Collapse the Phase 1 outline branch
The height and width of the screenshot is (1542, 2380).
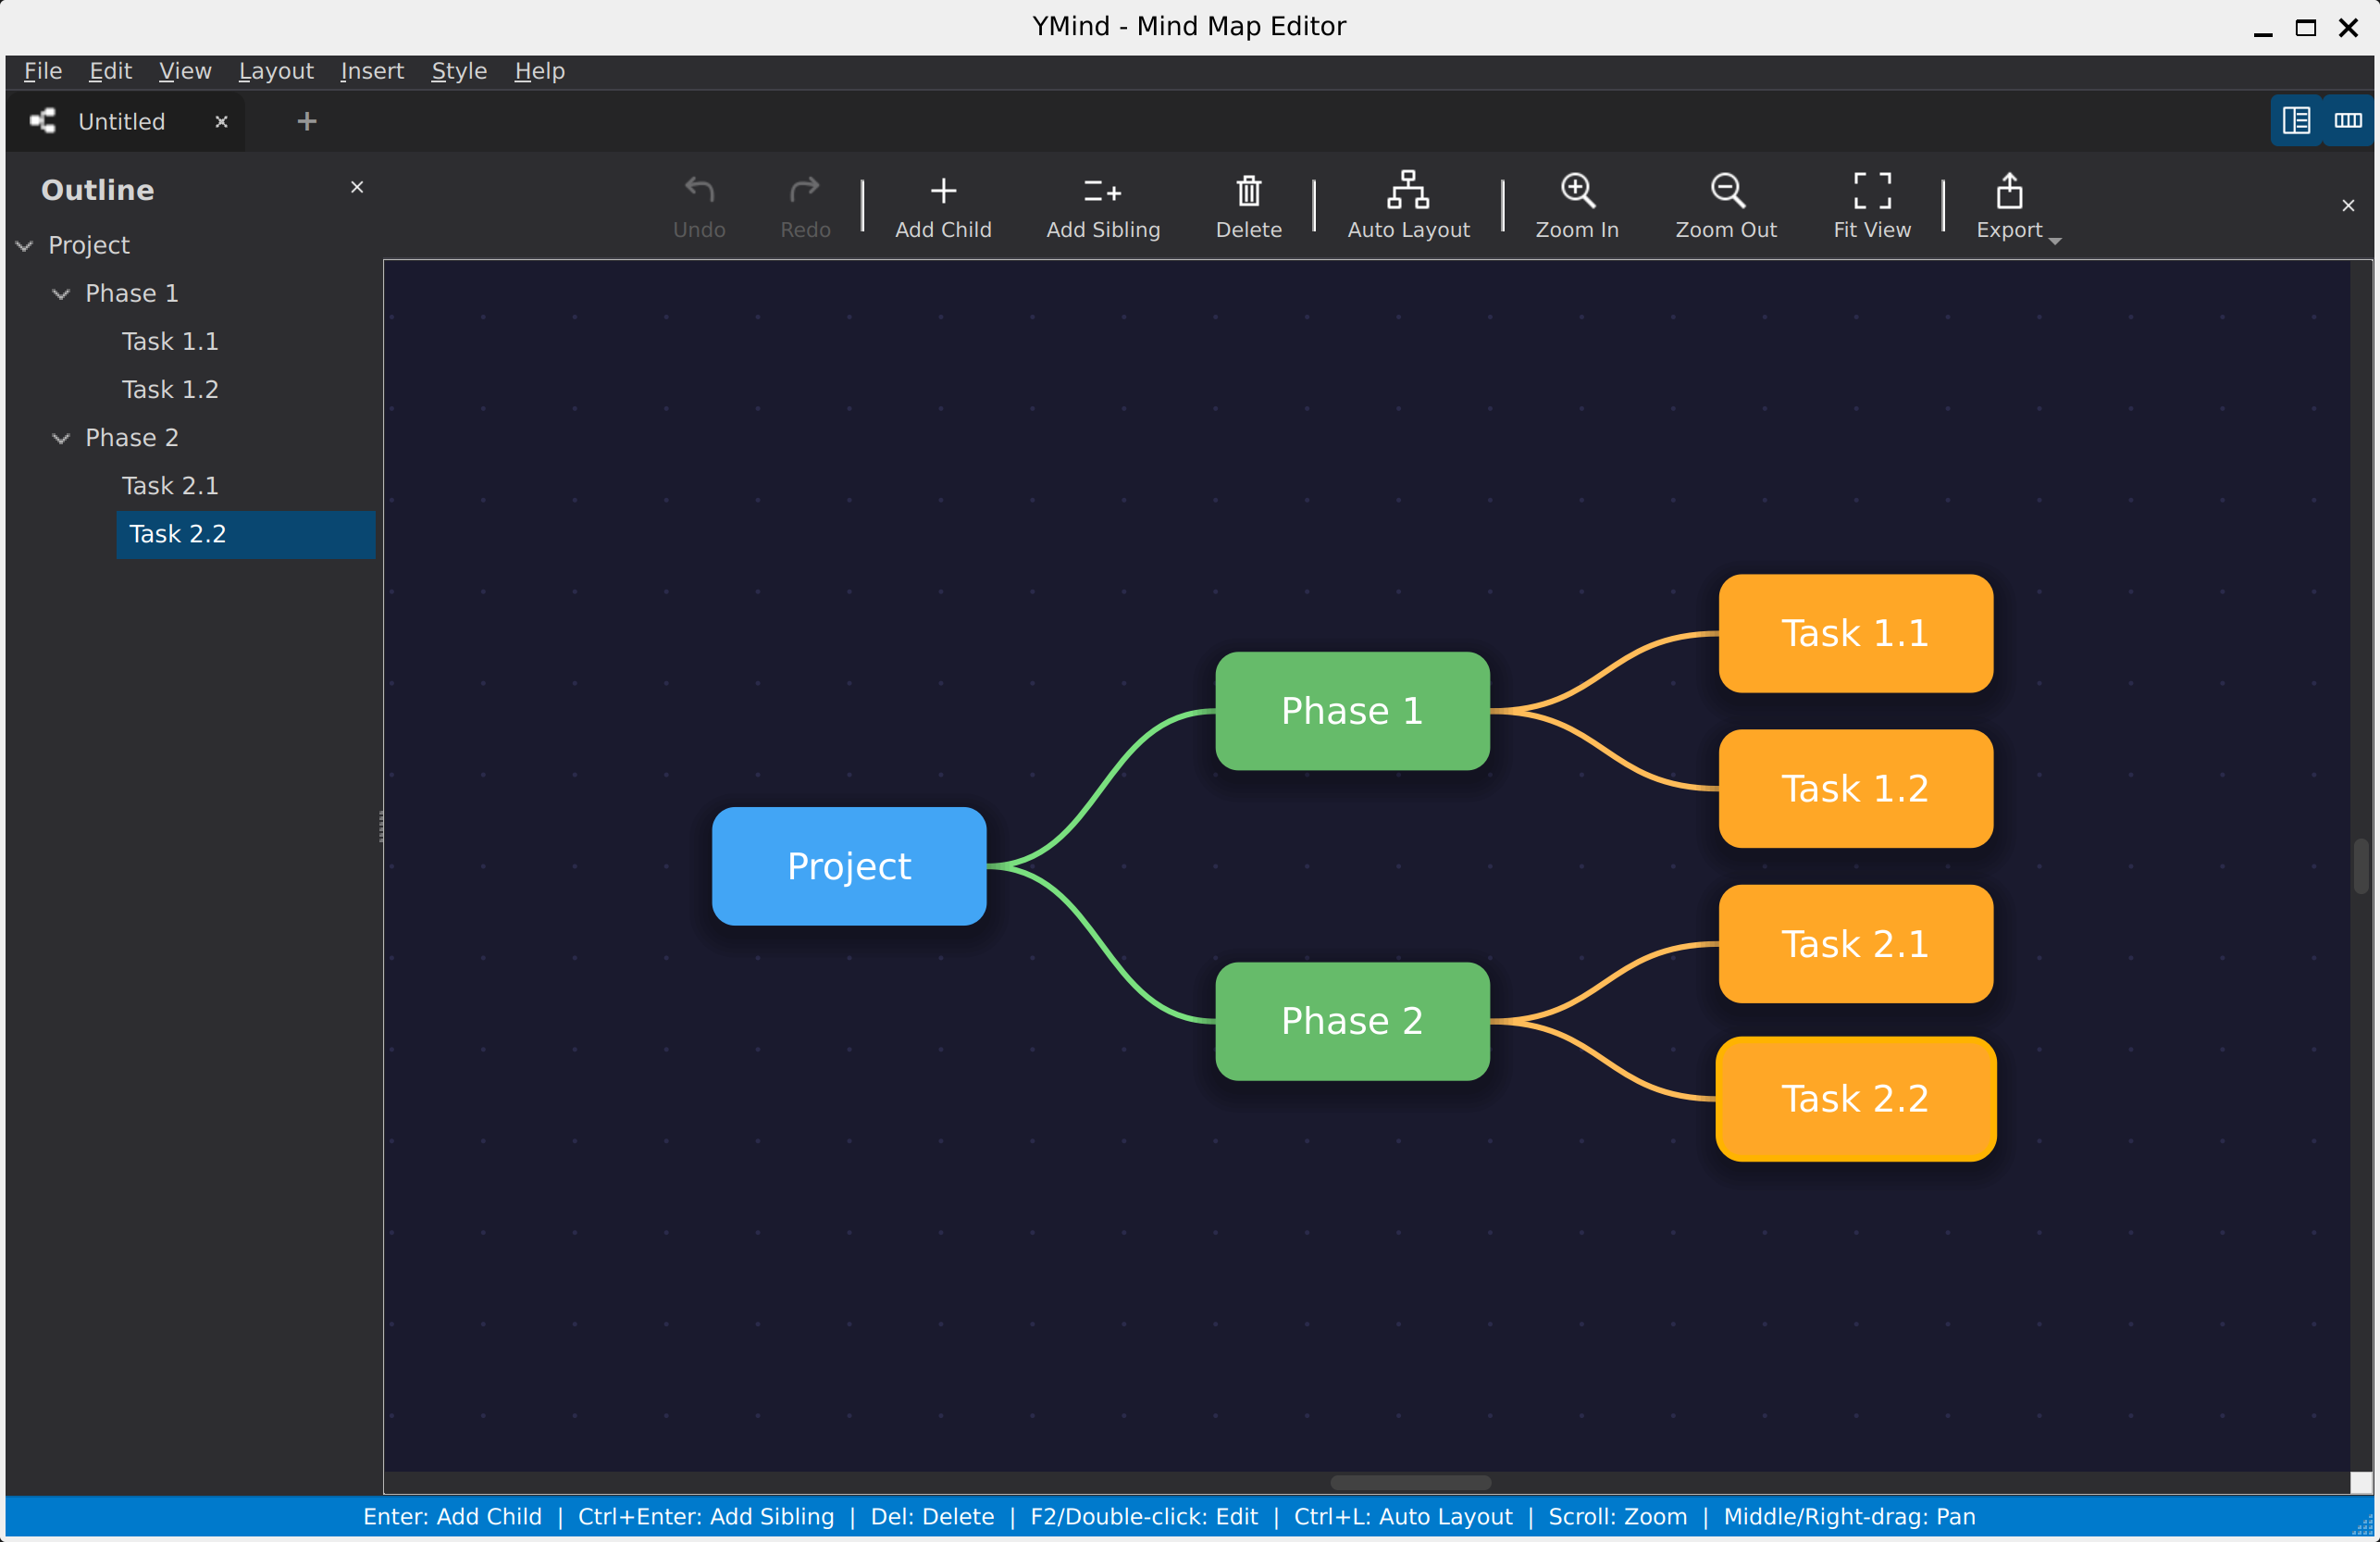(61, 294)
